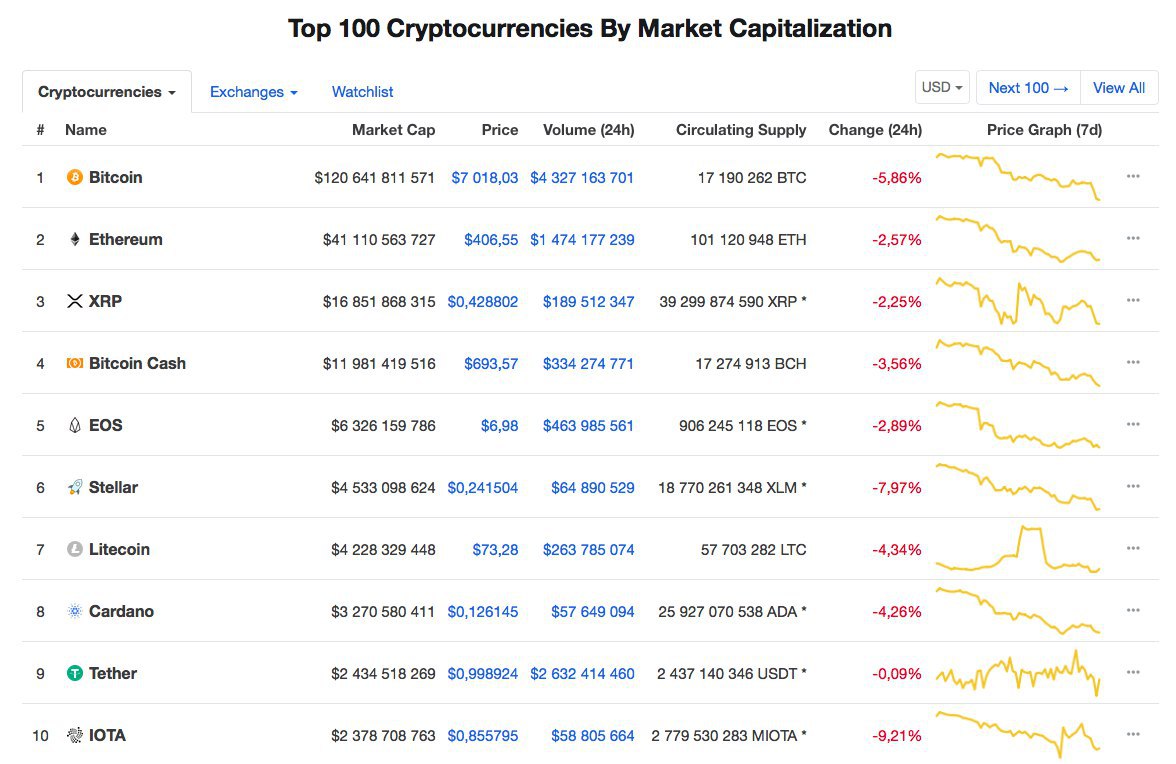This screenshot has width=1176, height=764.
Task: Click the XRP logo icon
Action: click(x=74, y=301)
